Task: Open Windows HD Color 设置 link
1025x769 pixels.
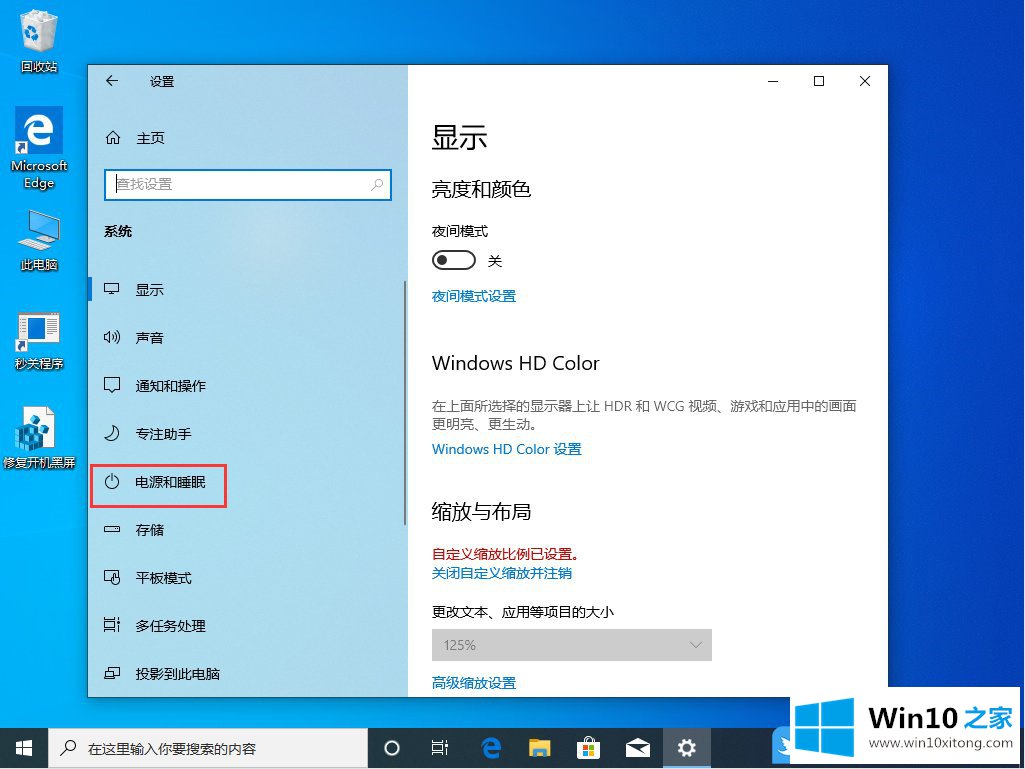Action: pos(507,449)
